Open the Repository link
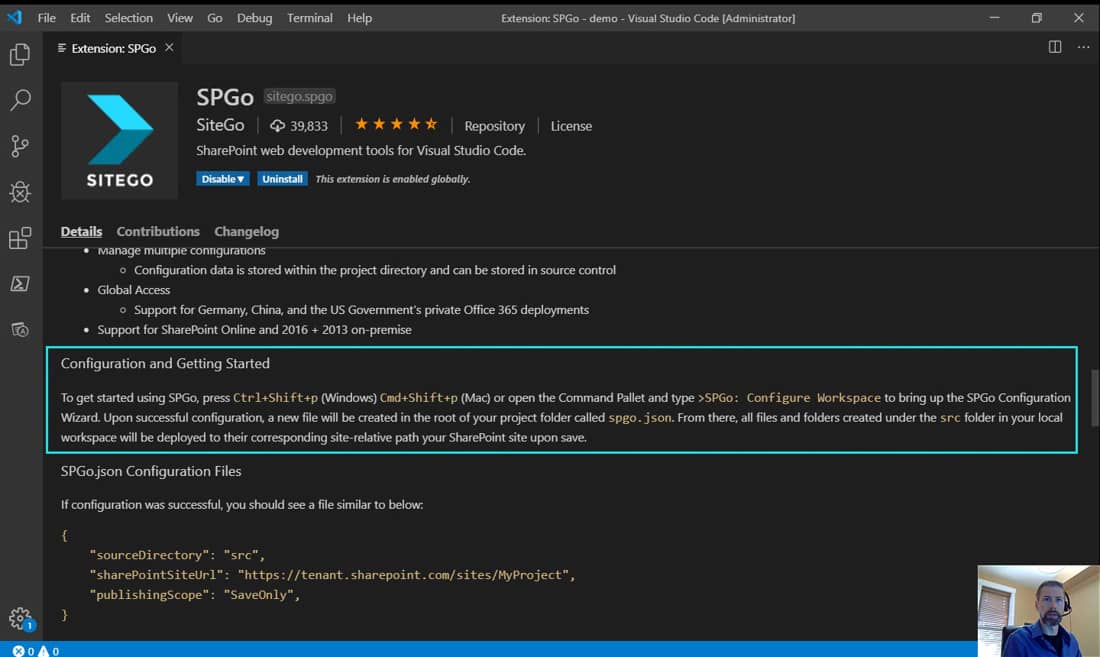The image size is (1100, 657). click(x=494, y=126)
